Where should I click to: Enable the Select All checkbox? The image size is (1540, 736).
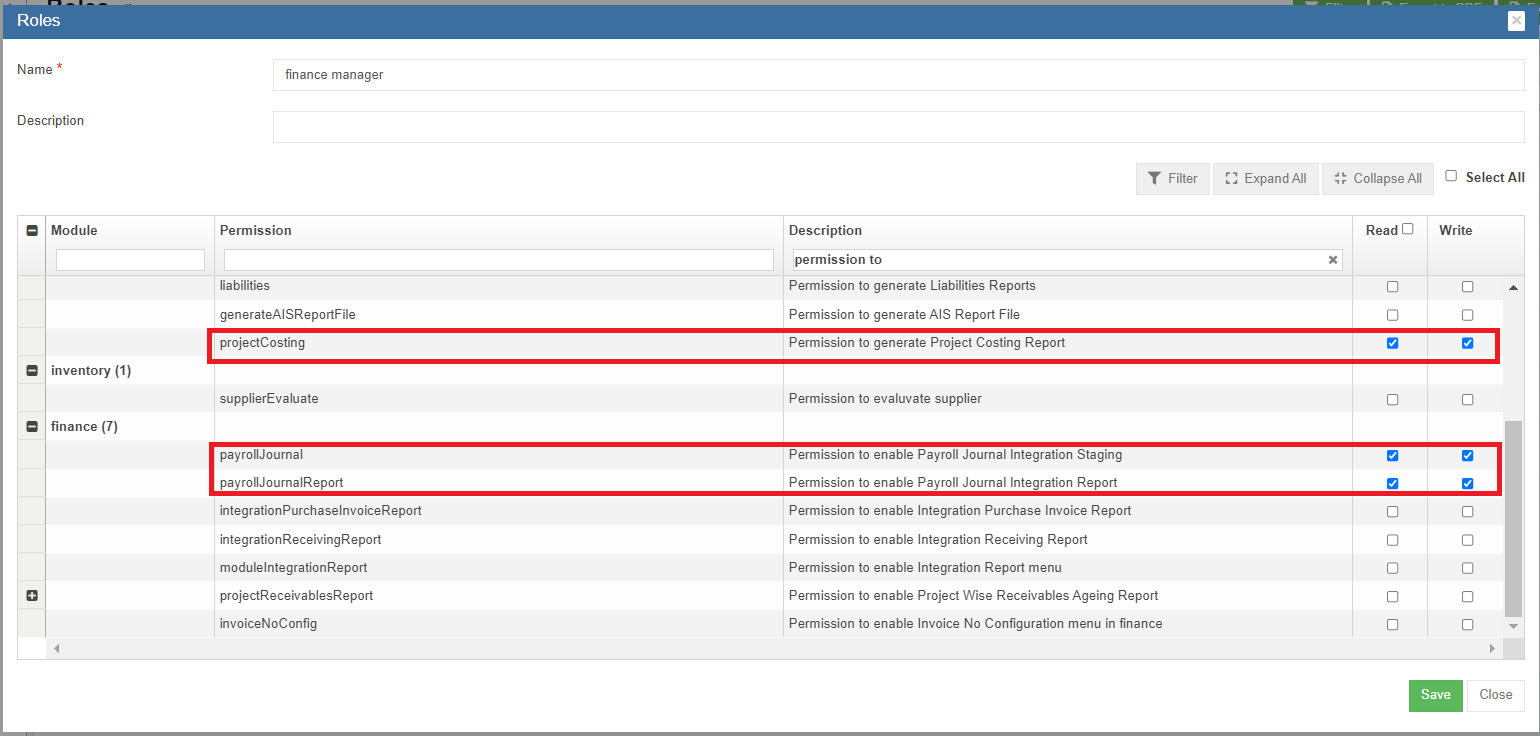point(1451,176)
